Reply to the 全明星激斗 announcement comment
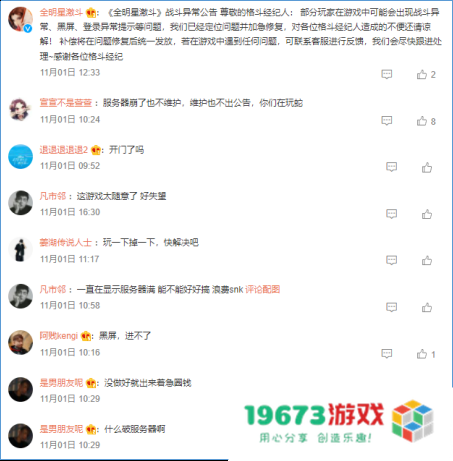Viewport: 453px width, 461px height. tap(387, 74)
